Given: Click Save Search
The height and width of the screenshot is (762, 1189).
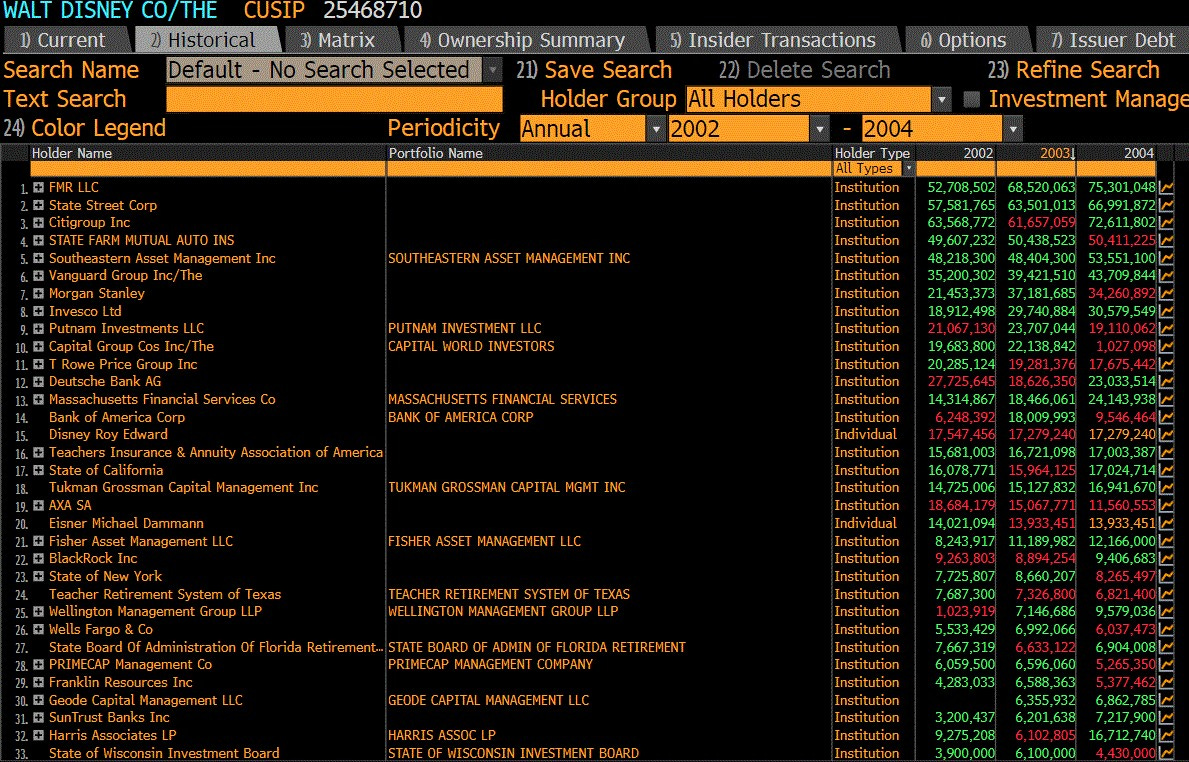Looking at the screenshot, I should 594,70.
